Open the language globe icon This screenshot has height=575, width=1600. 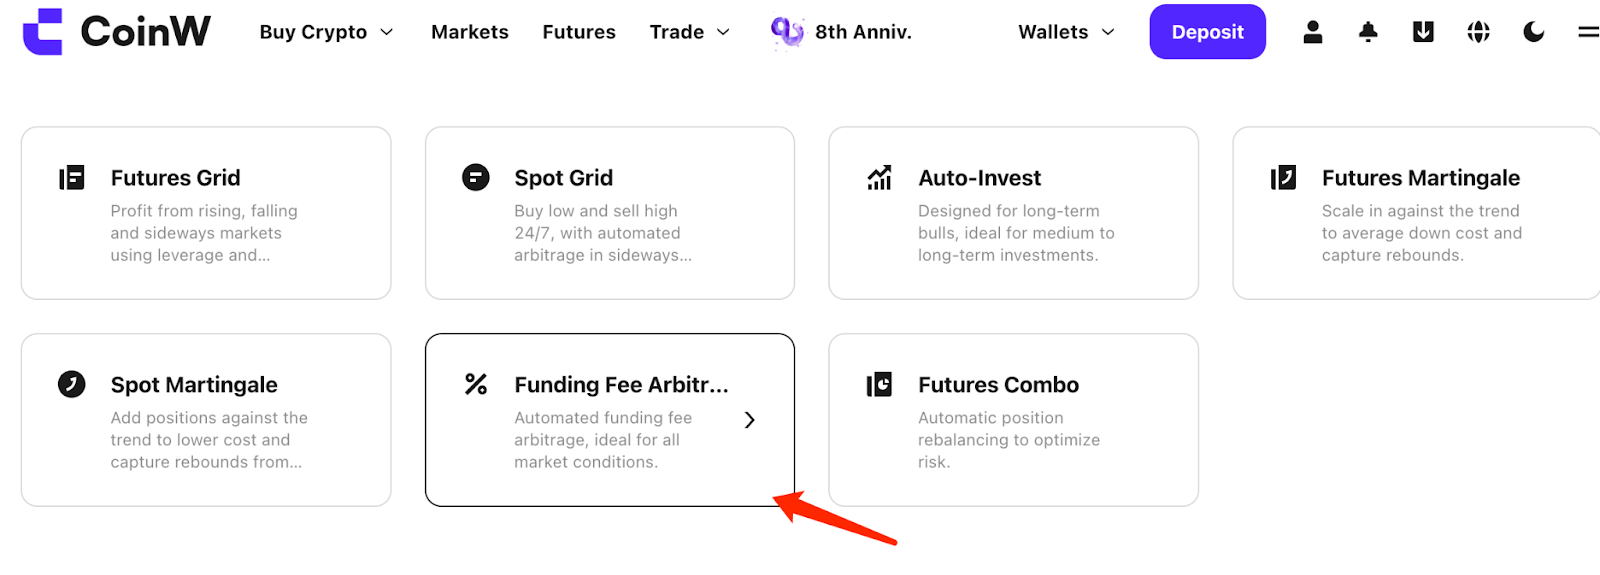click(x=1478, y=32)
